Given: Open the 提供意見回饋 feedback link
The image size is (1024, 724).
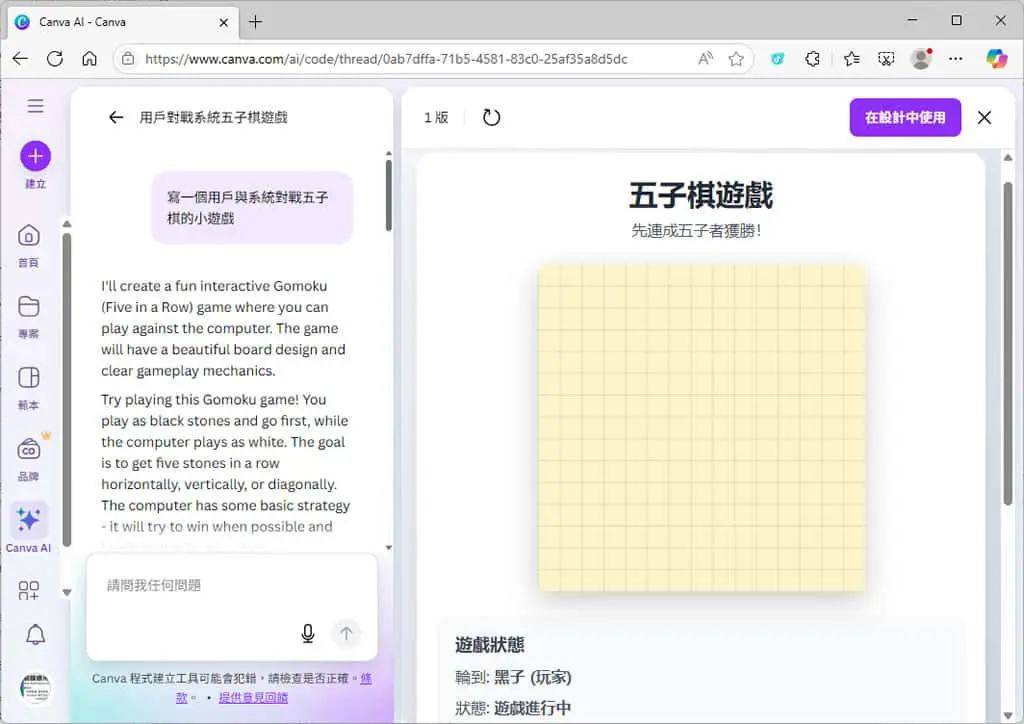Looking at the screenshot, I should [253, 698].
